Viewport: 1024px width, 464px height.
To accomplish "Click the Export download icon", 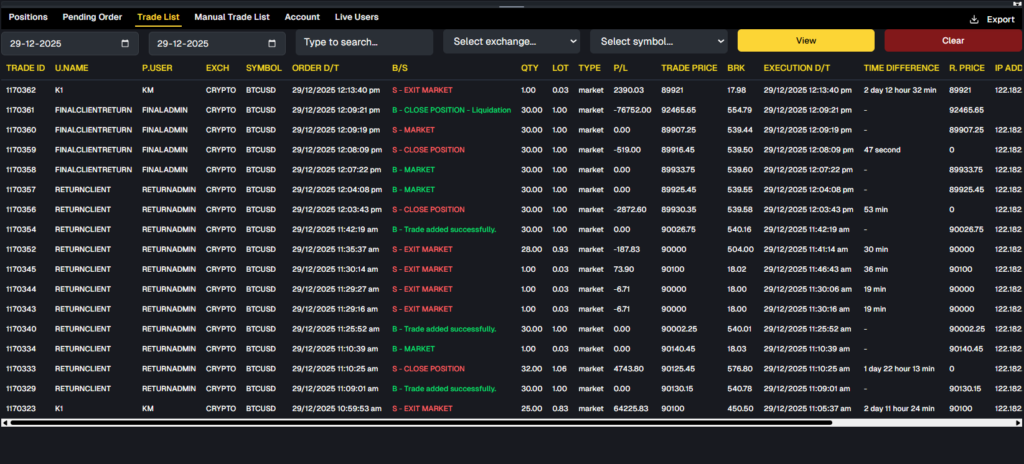I will (x=974, y=19).
